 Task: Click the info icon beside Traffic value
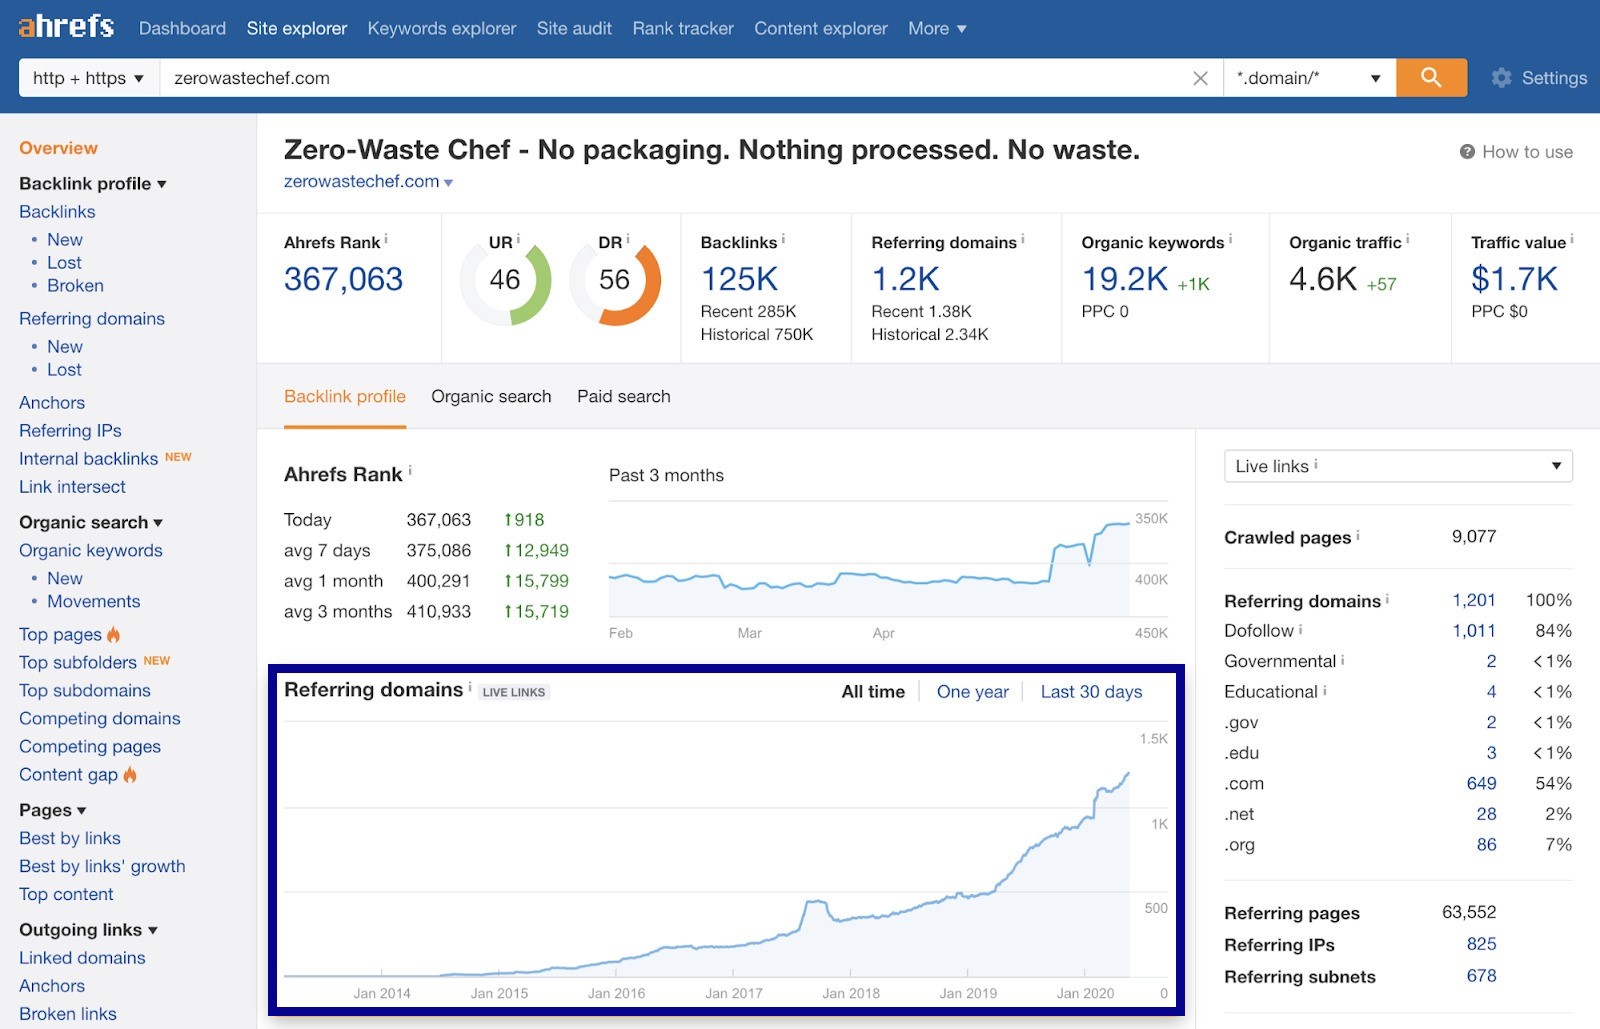[1572, 240]
